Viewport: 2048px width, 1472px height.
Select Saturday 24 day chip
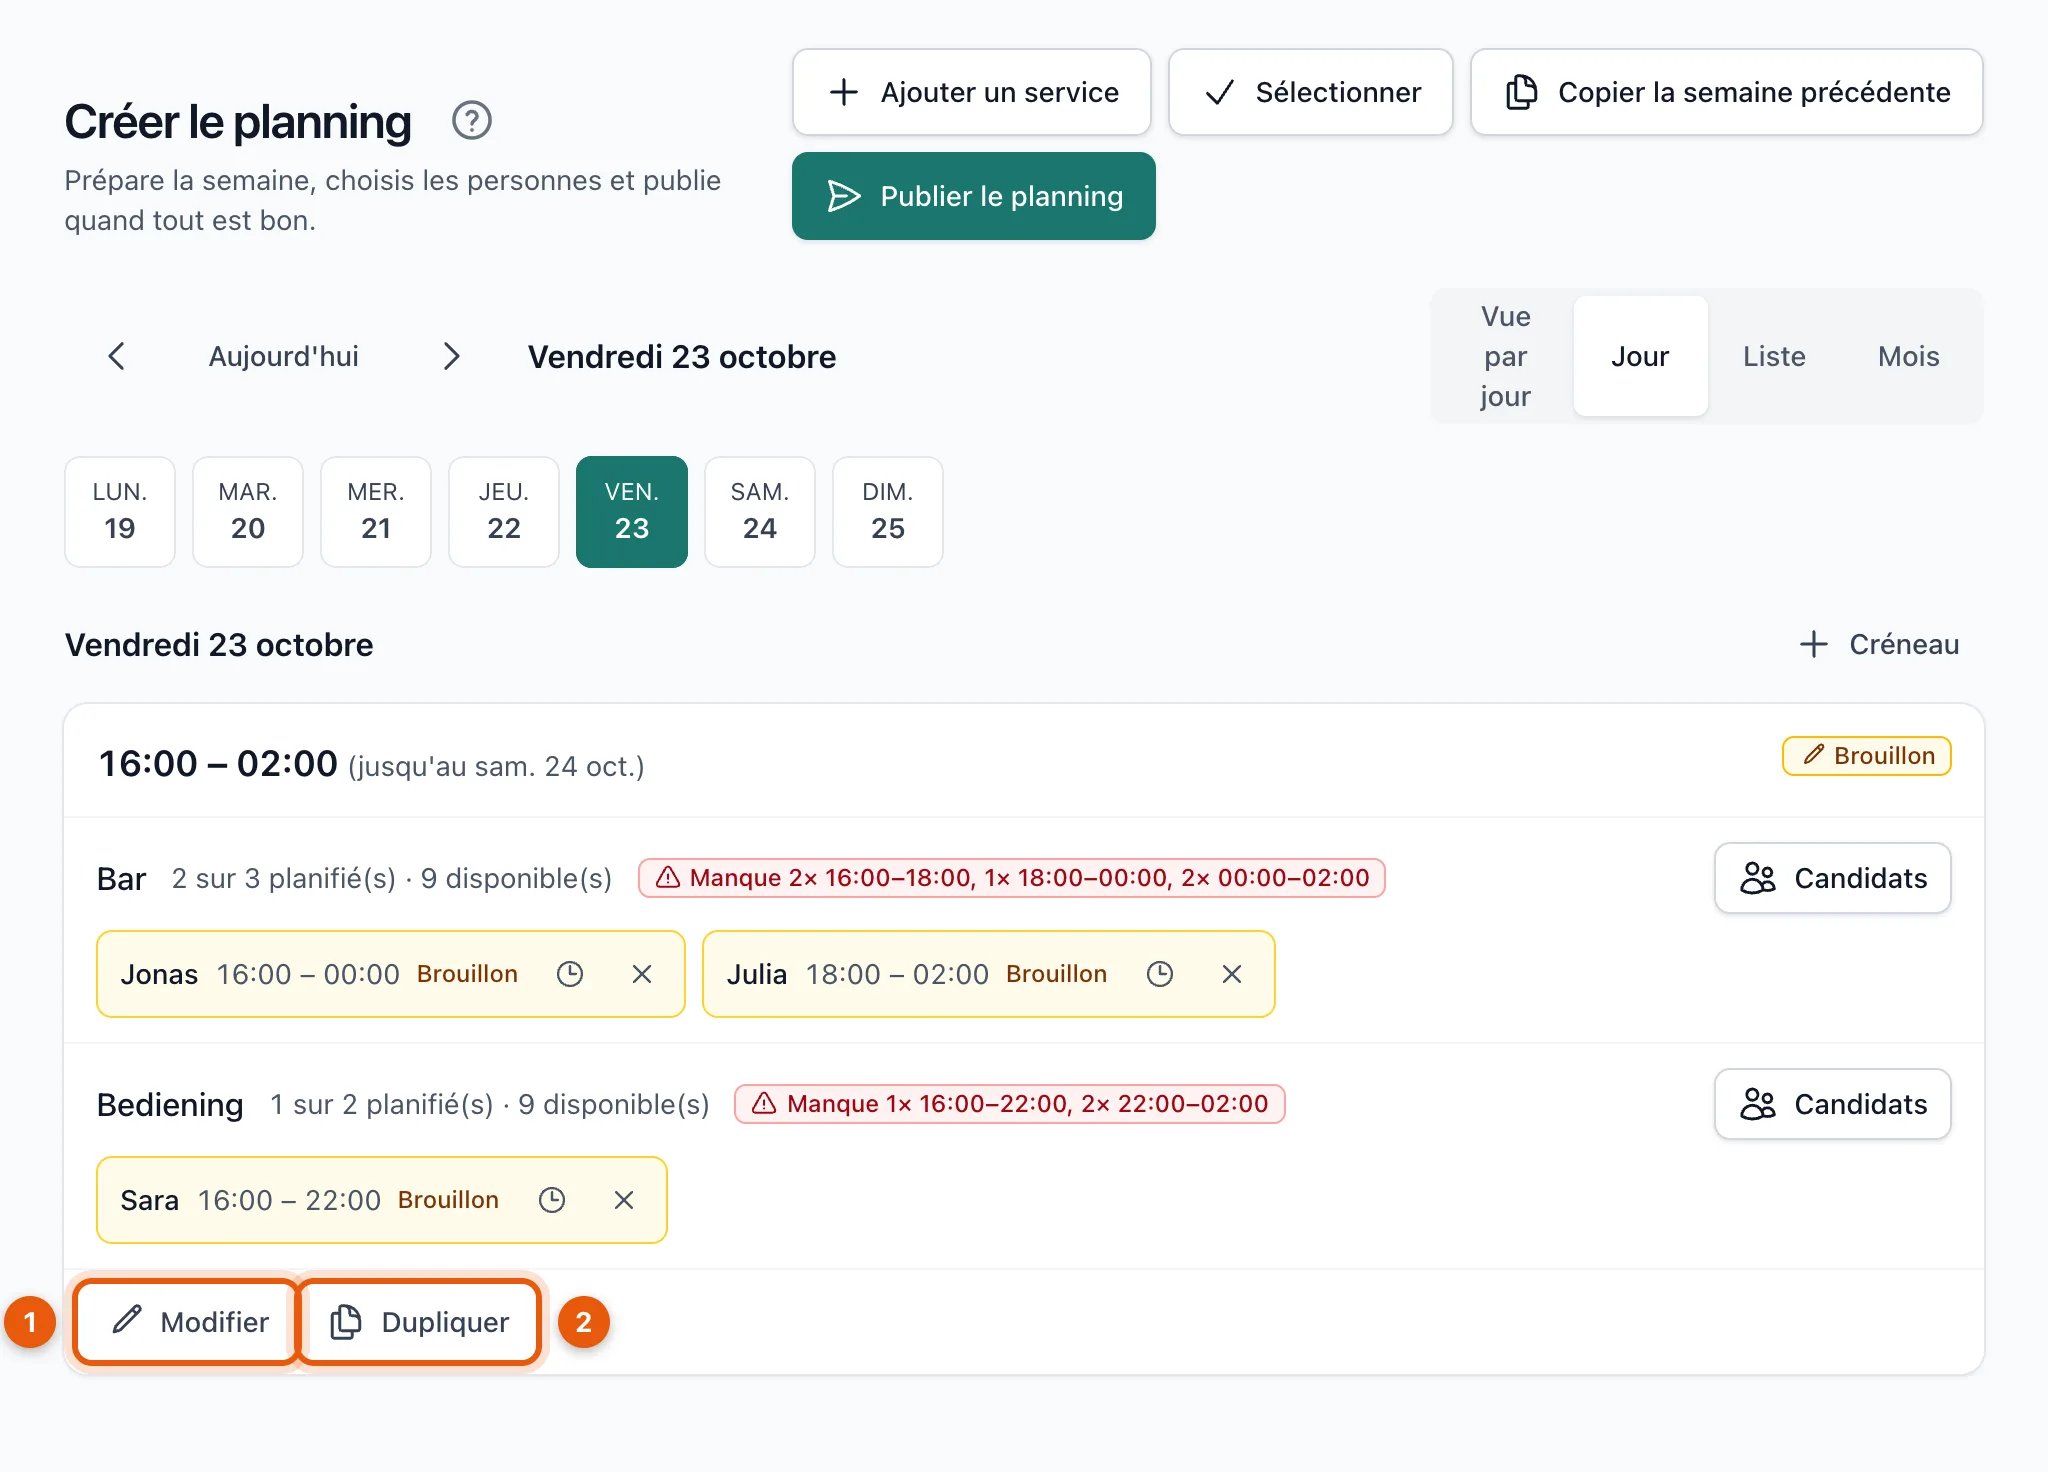760,512
